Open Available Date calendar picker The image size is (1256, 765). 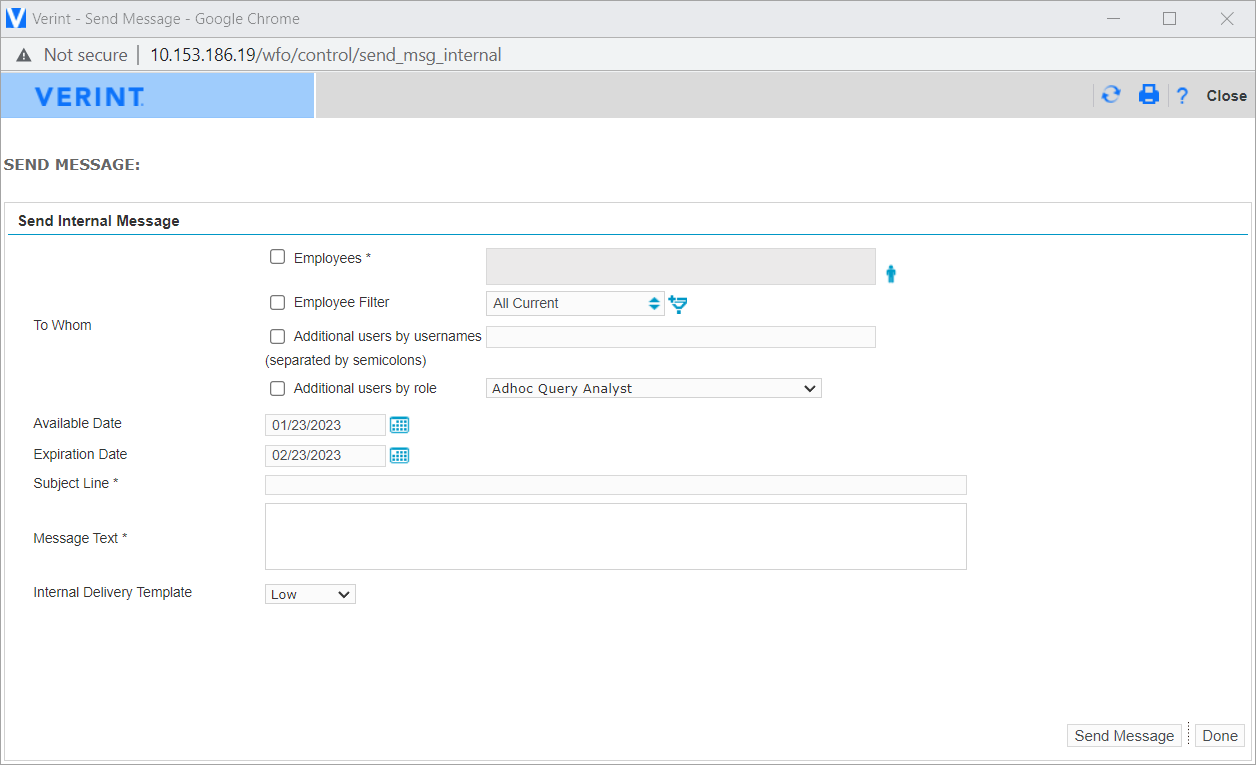click(400, 425)
